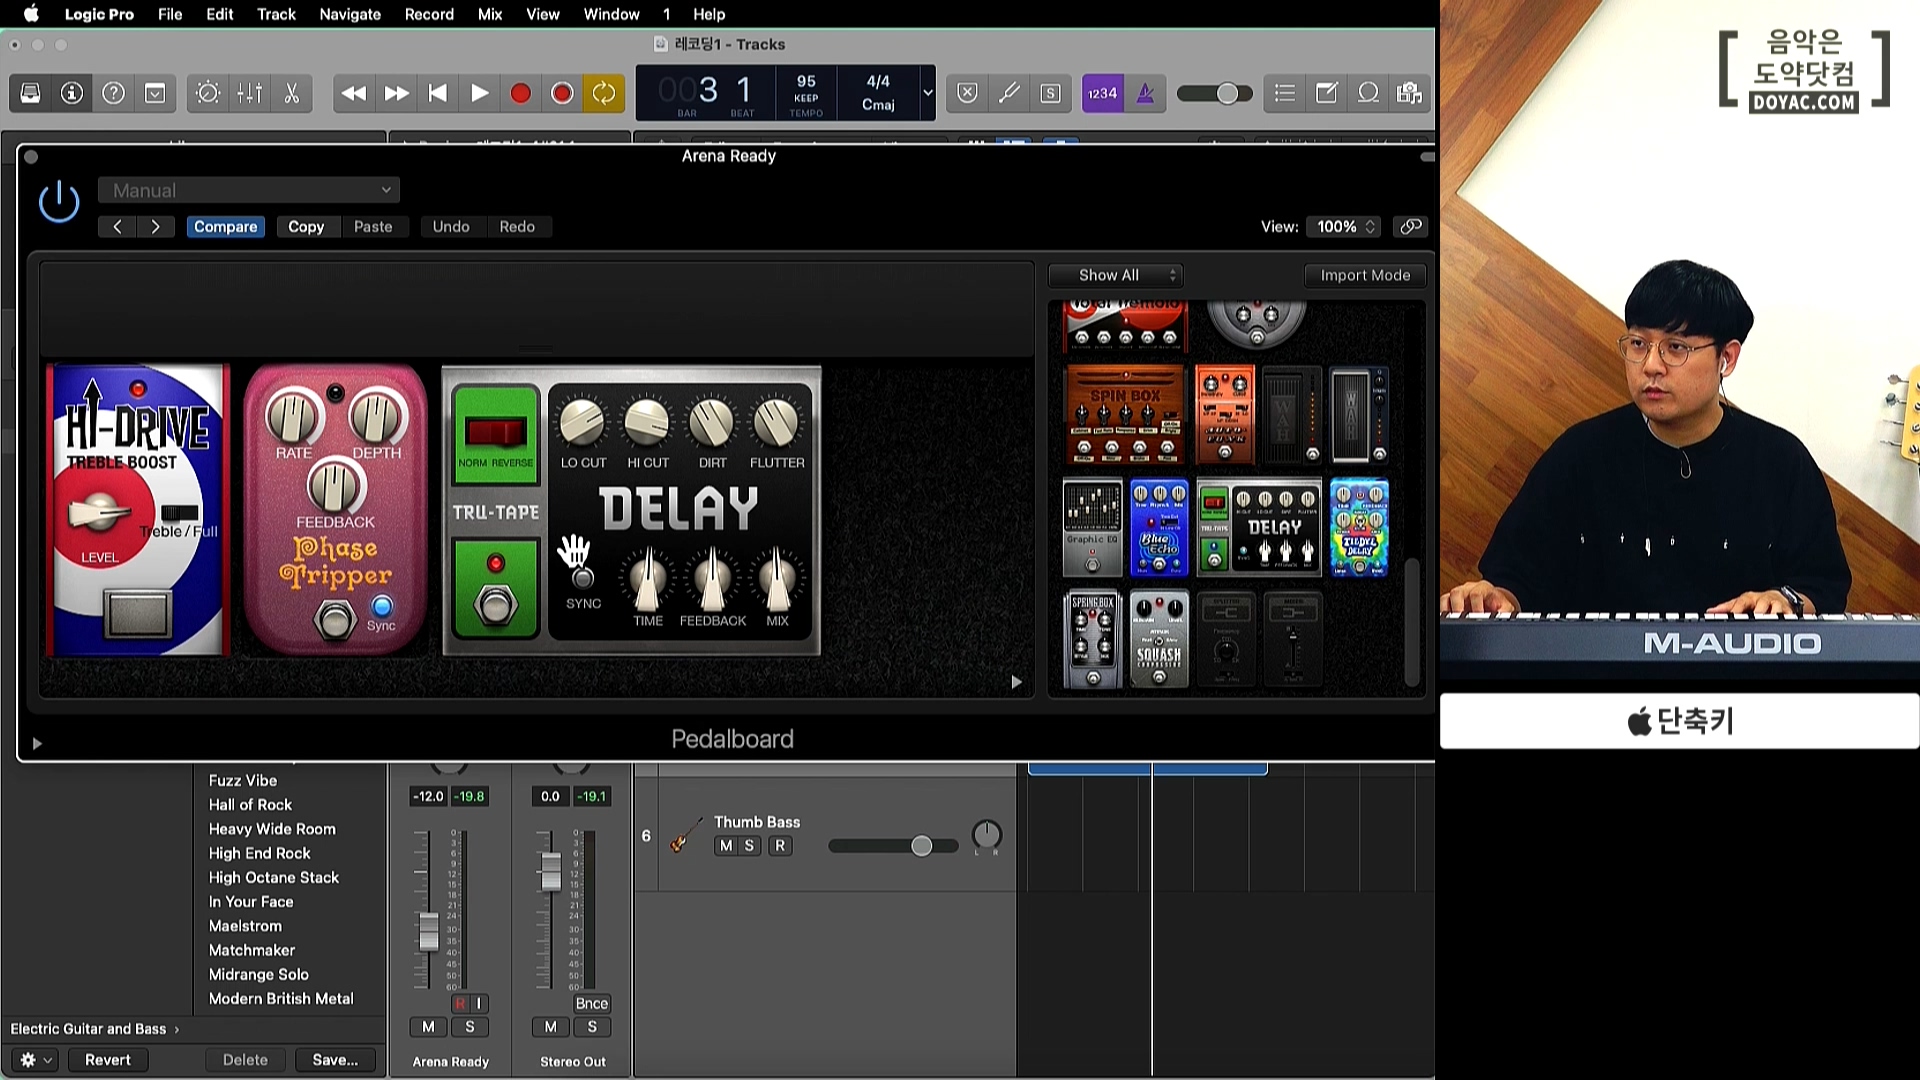This screenshot has width=1920, height=1080.
Task: Expand plugin extended parameters disclosure triangle
Action: tap(37, 743)
